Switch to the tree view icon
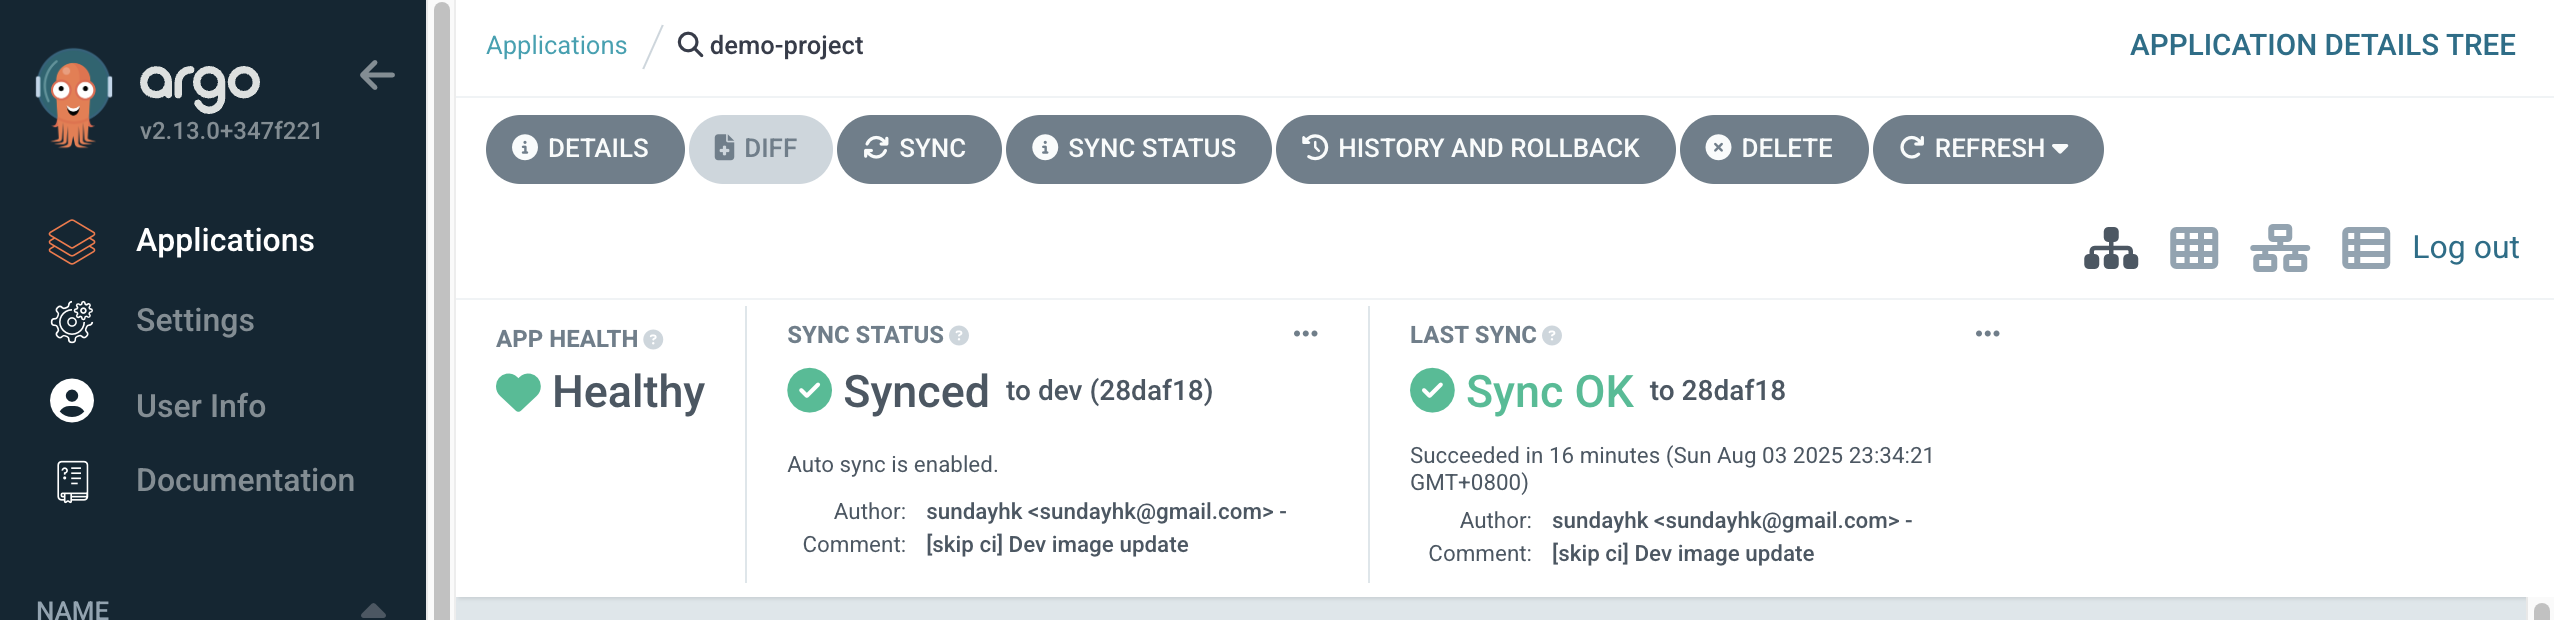Viewport: 2554px width, 620px height. [x=2111, y=248]
